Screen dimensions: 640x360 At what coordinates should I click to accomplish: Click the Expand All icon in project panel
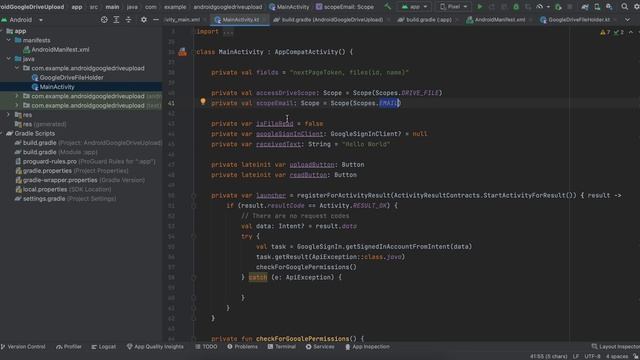pyautogui.click(x=116, y=20)
